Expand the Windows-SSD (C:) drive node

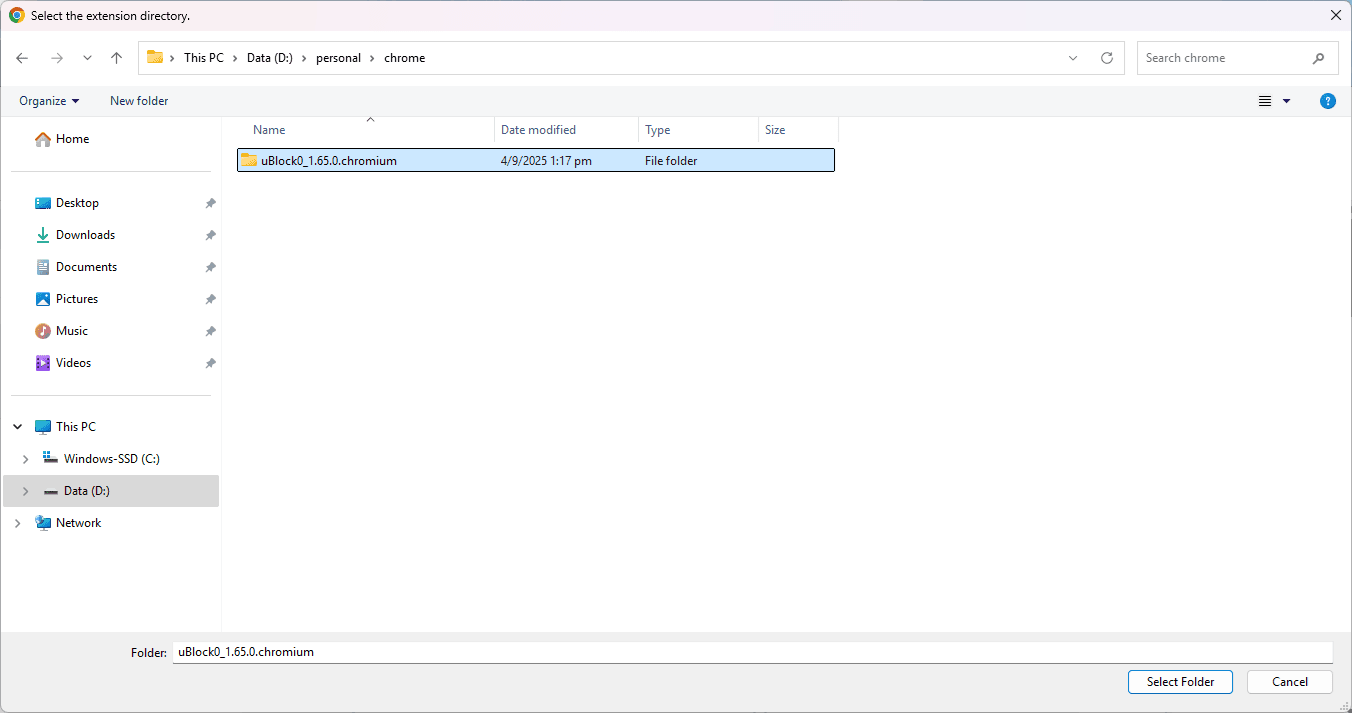click(x=25, y=459)
